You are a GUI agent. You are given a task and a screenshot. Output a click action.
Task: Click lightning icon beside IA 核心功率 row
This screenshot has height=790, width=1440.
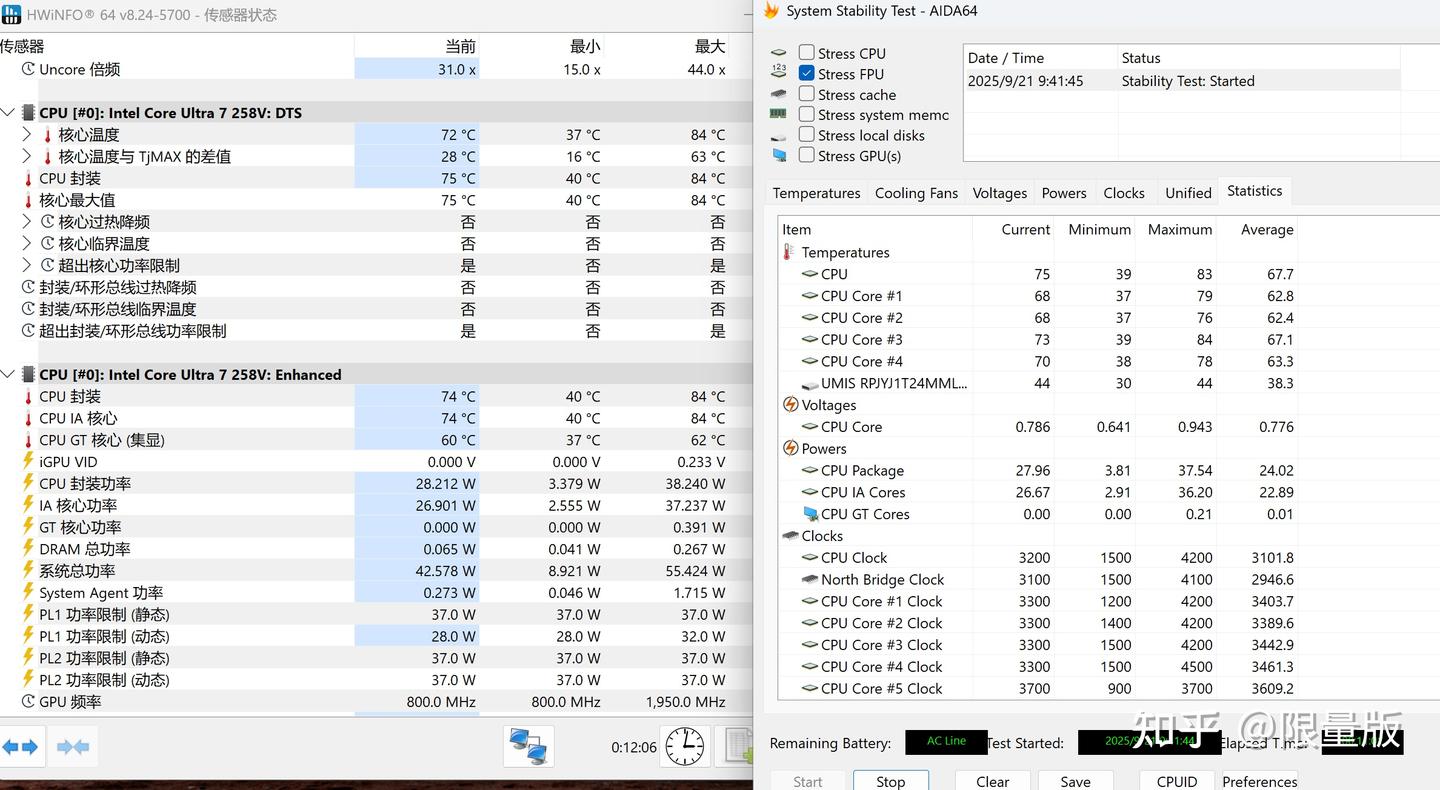[x=28, y=505]
